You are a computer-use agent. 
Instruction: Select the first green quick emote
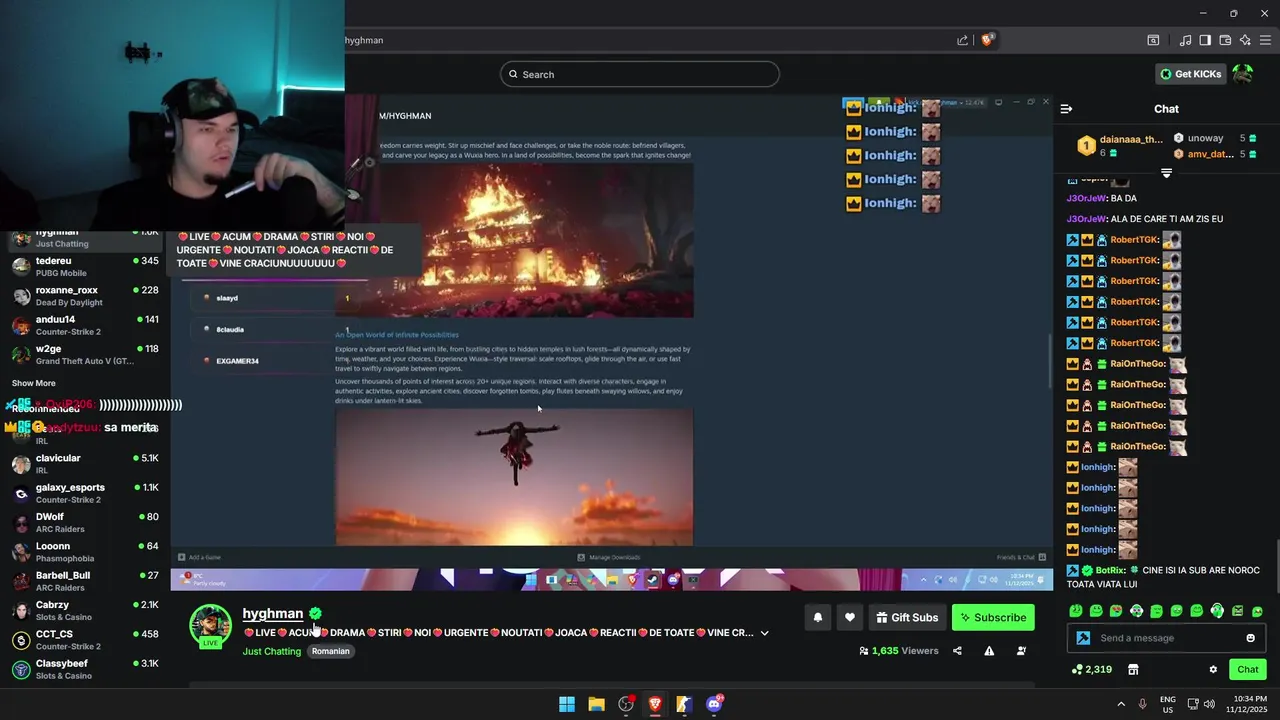point(1076,611)
